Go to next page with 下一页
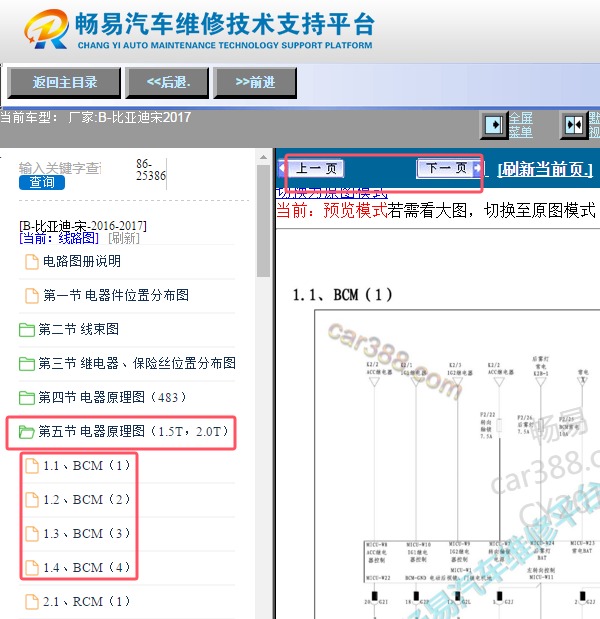This screenshot has height=619, width=600. 449,169
